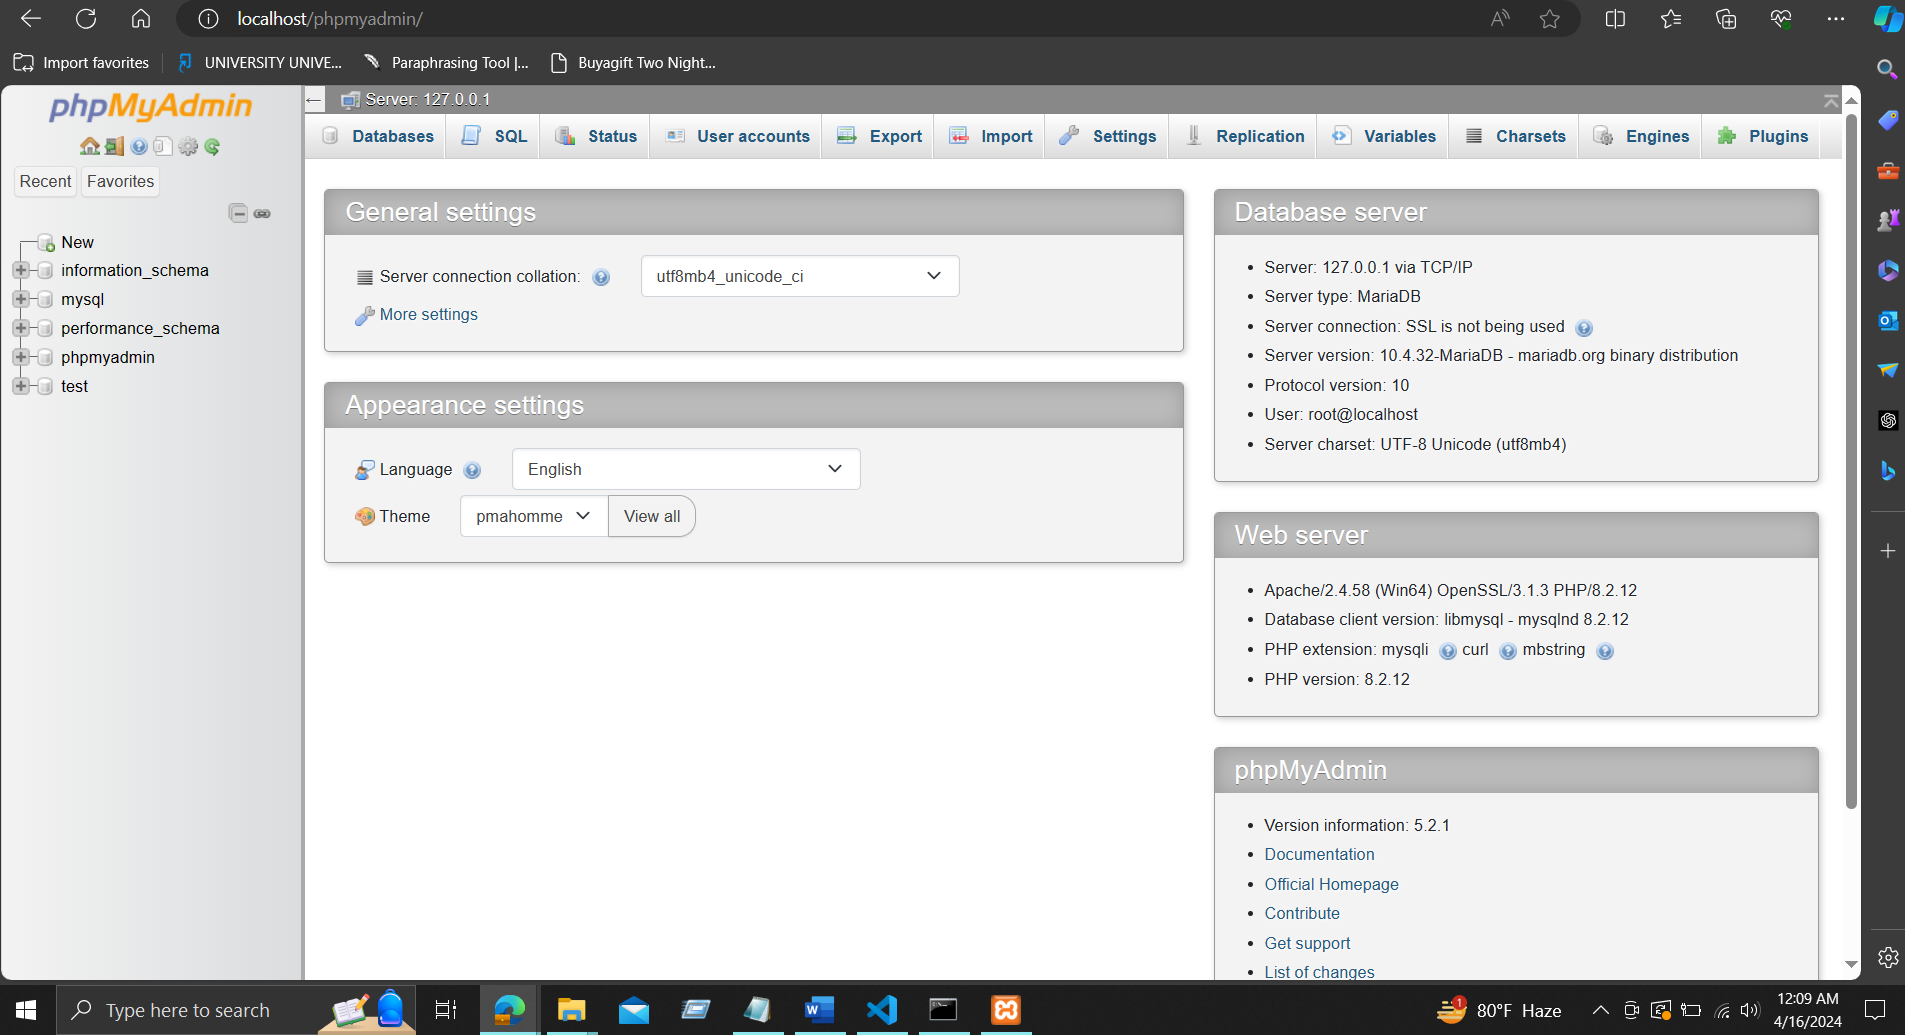This screenshot has width=1905, height=1035.
Task: Open the Language dropdown showing English
Action: pos(686,469)
